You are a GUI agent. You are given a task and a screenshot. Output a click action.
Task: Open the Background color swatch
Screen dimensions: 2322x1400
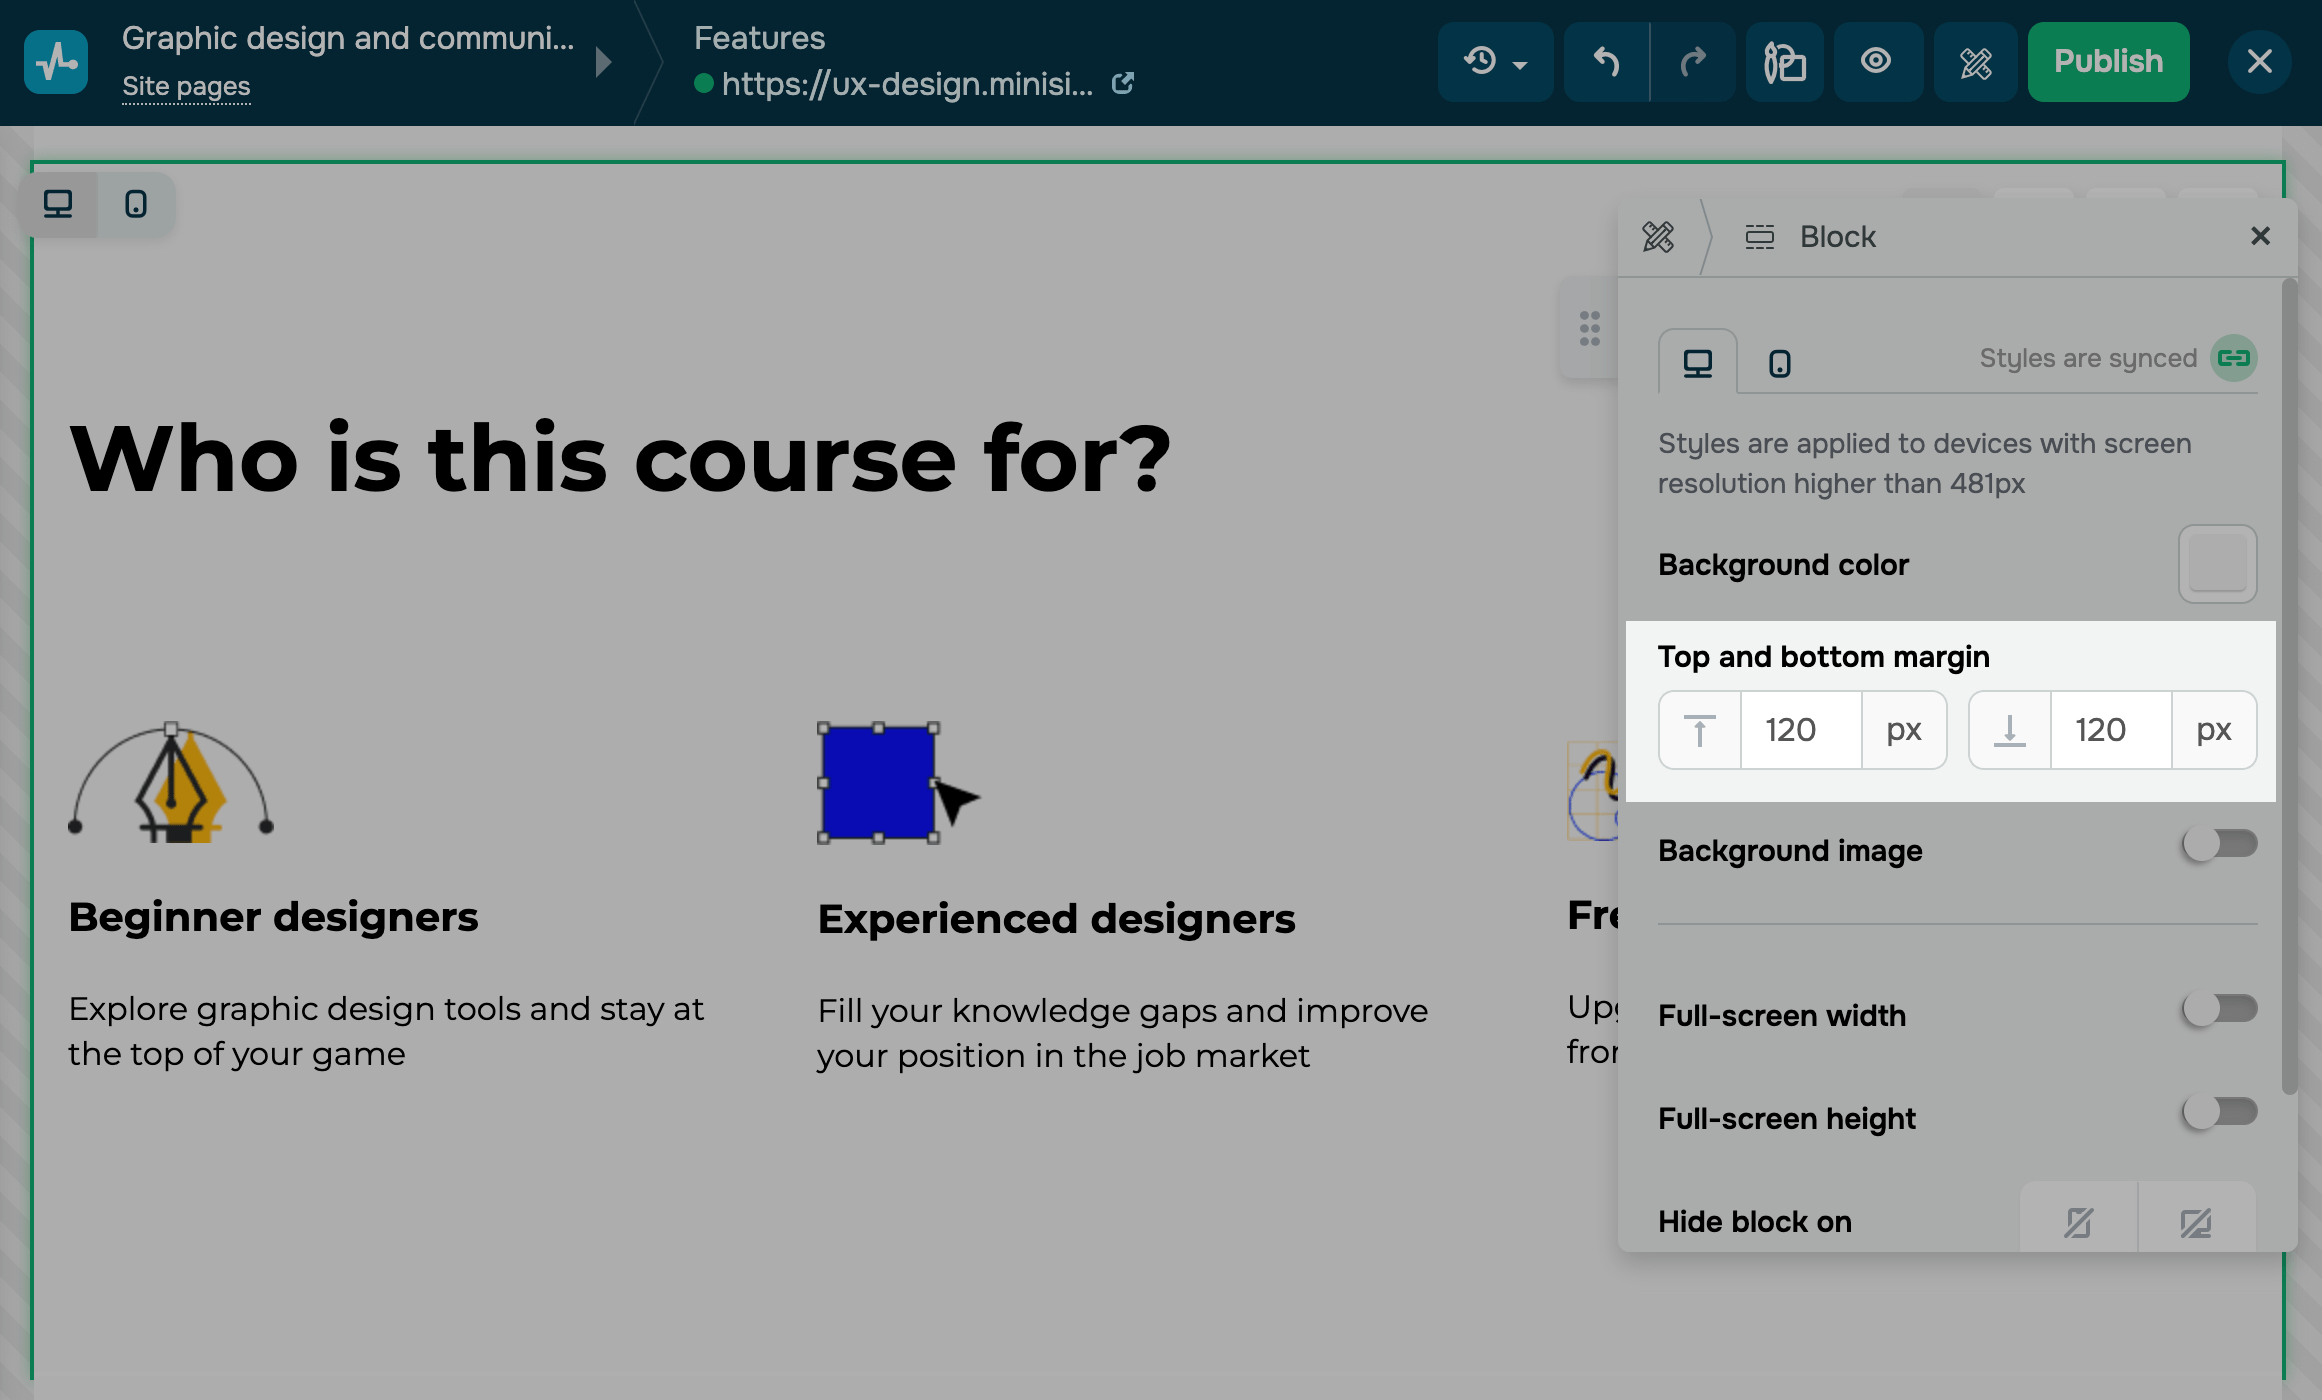tap(2217, 564)
